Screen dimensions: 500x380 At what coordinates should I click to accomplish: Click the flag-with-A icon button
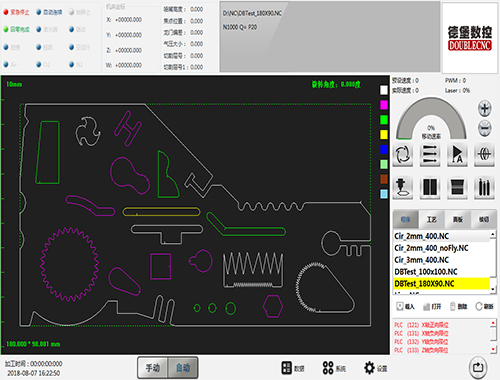[x=457, y=155]
